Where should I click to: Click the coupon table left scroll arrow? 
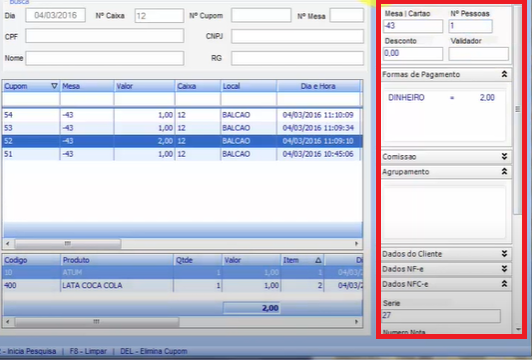[7, 243]
